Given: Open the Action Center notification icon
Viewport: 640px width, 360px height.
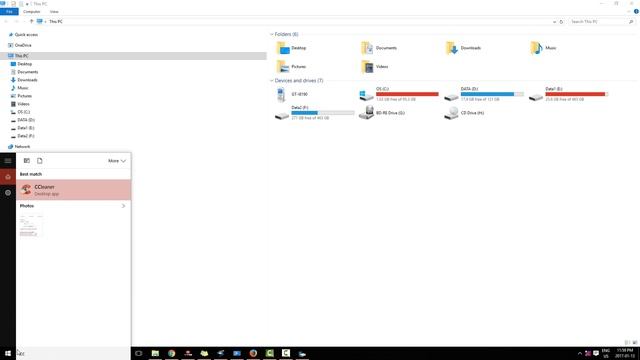Looking at the screenshot, I should [x=596, y=353].
